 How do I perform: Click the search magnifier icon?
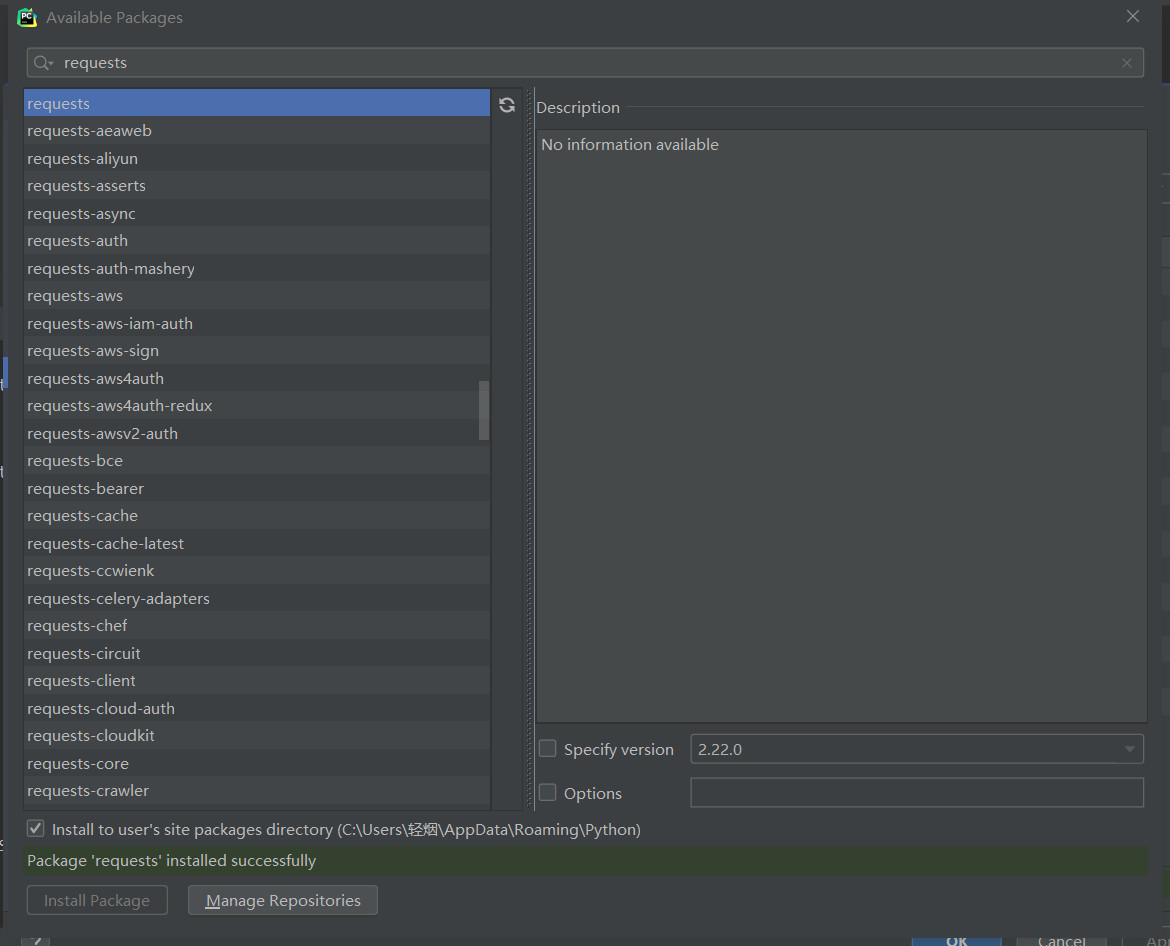coord(43,63)
